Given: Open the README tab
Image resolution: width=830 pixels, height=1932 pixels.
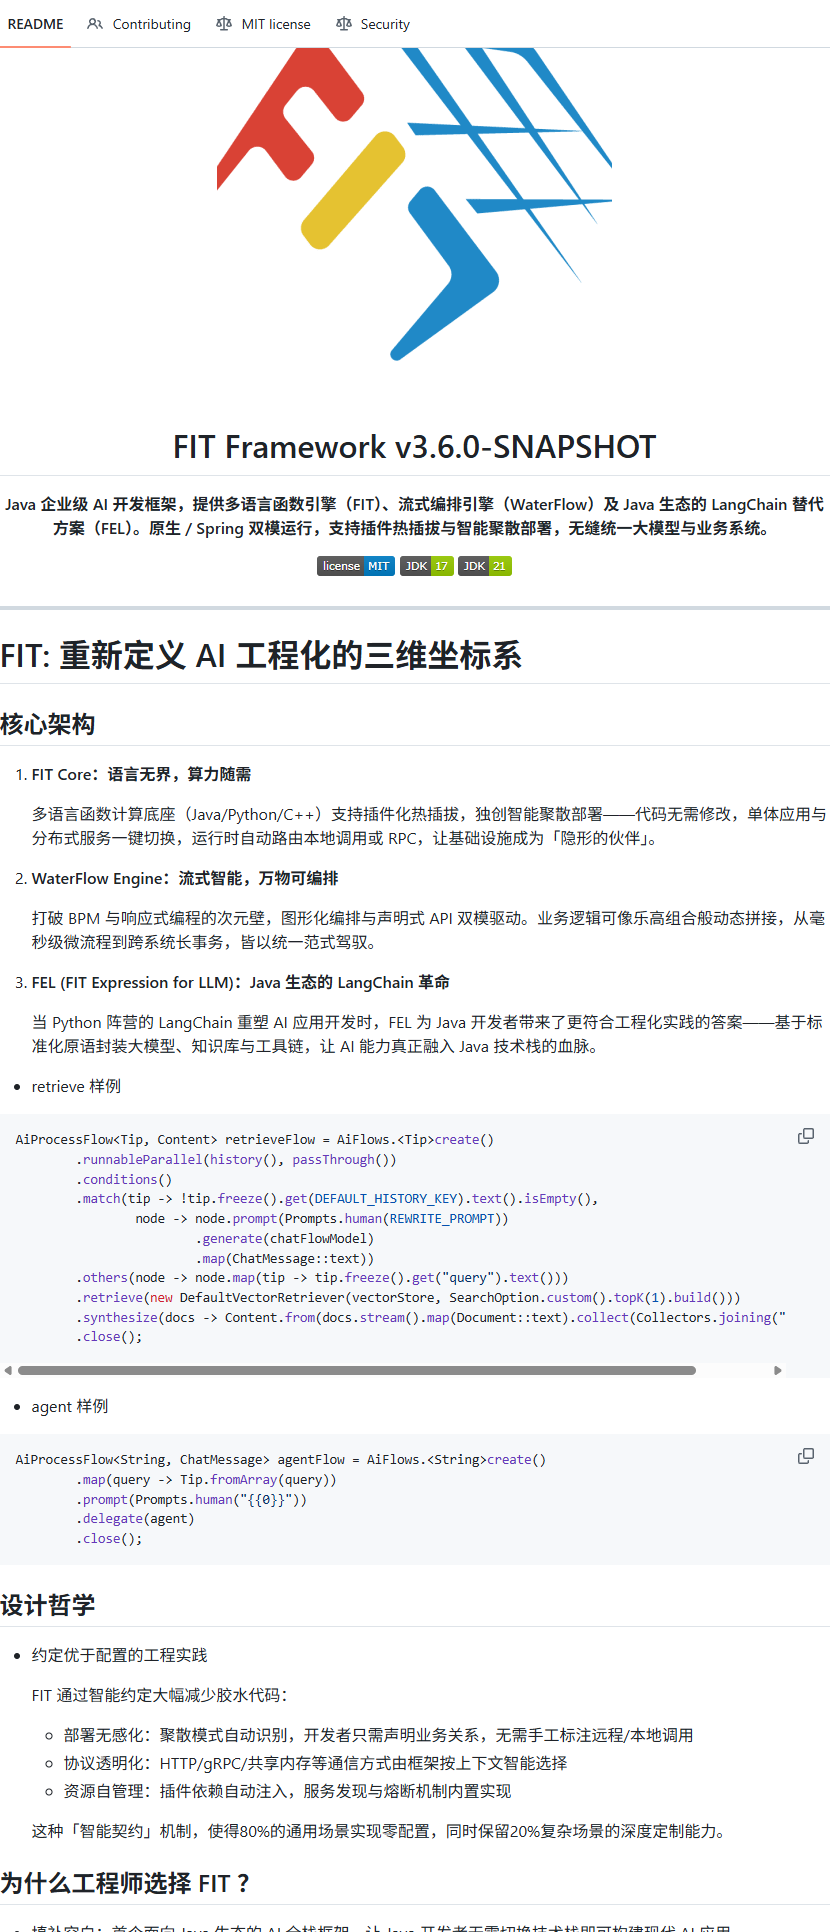Looking at the screenshot, I should tap(35, 24).
